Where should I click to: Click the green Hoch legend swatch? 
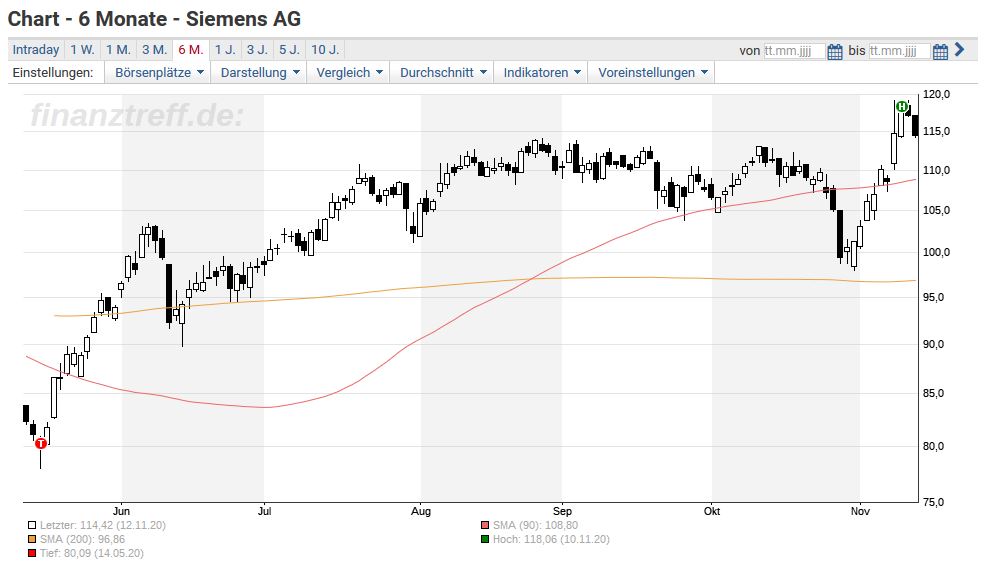tap(485, 539)
